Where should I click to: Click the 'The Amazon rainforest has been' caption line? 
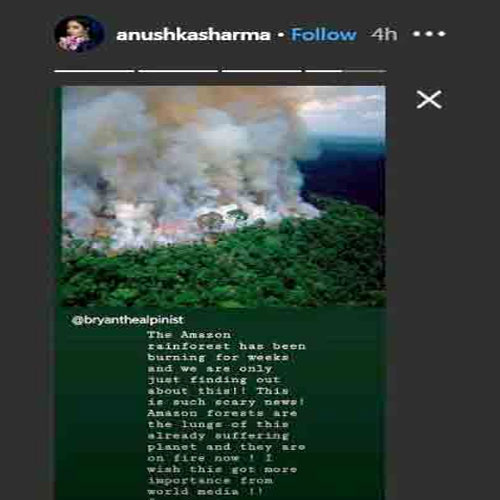pos(226,340)
